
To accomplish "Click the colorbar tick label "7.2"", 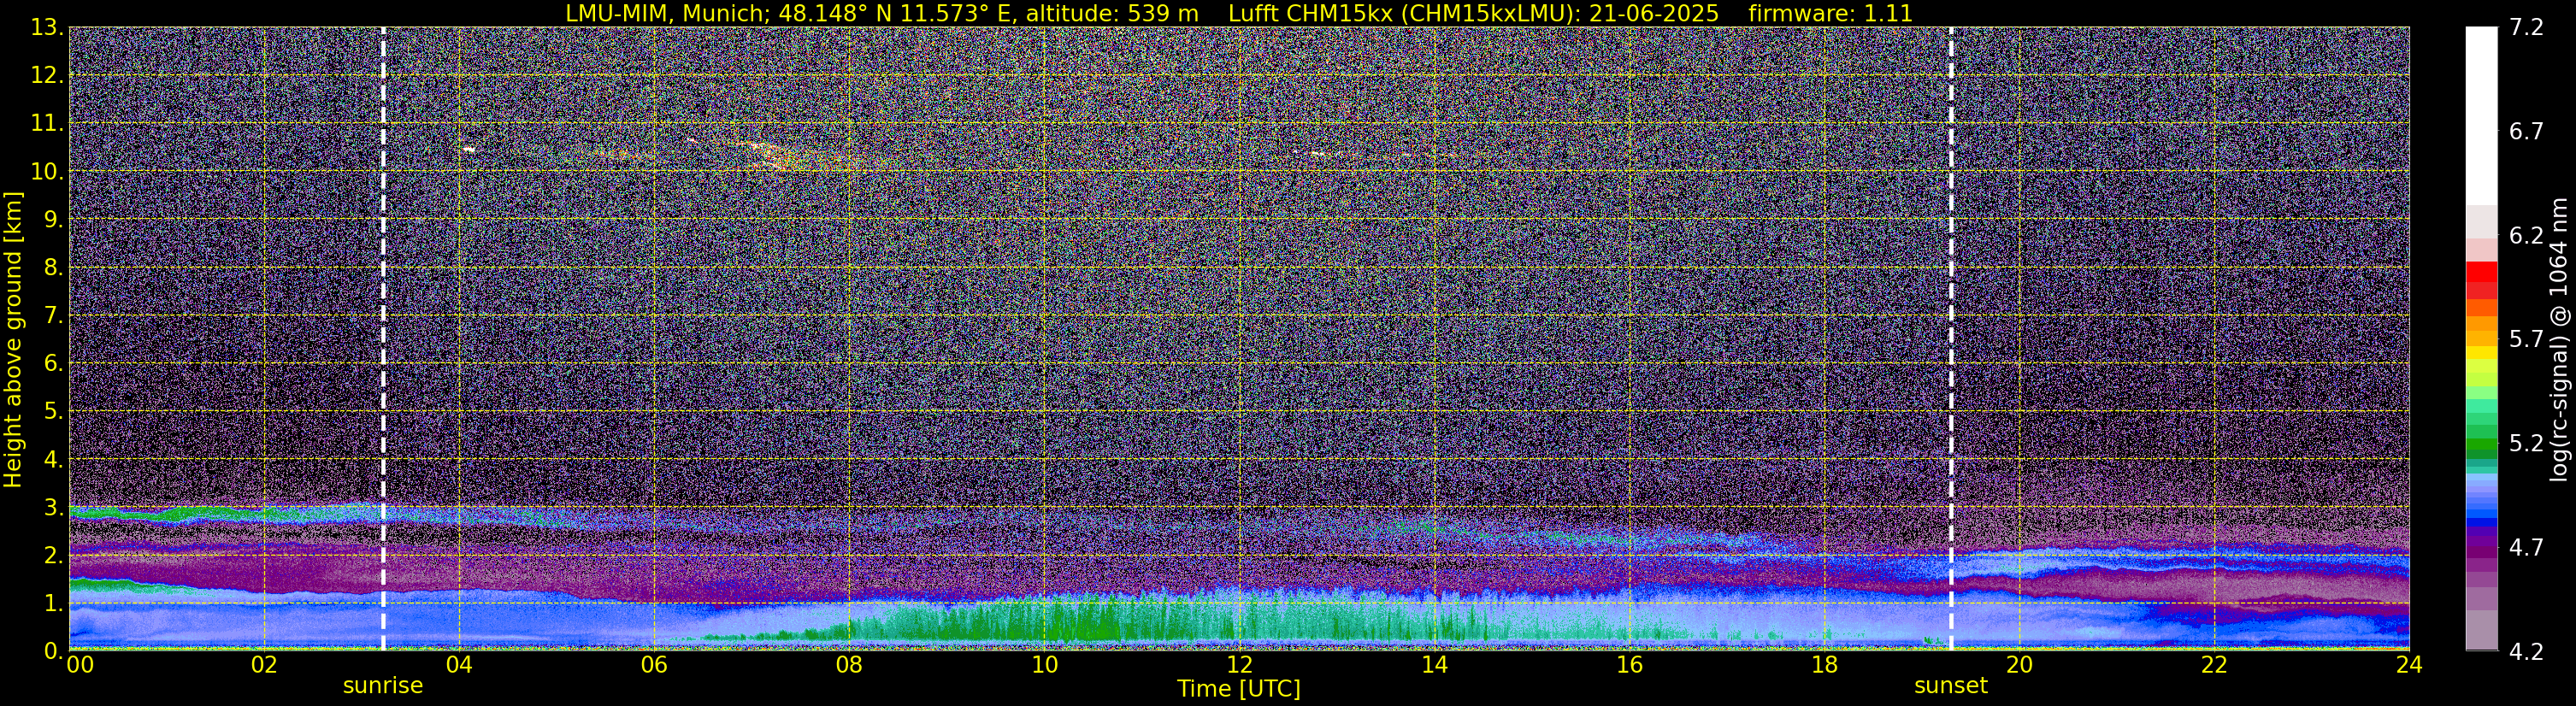I will [x=2526, y=28].
